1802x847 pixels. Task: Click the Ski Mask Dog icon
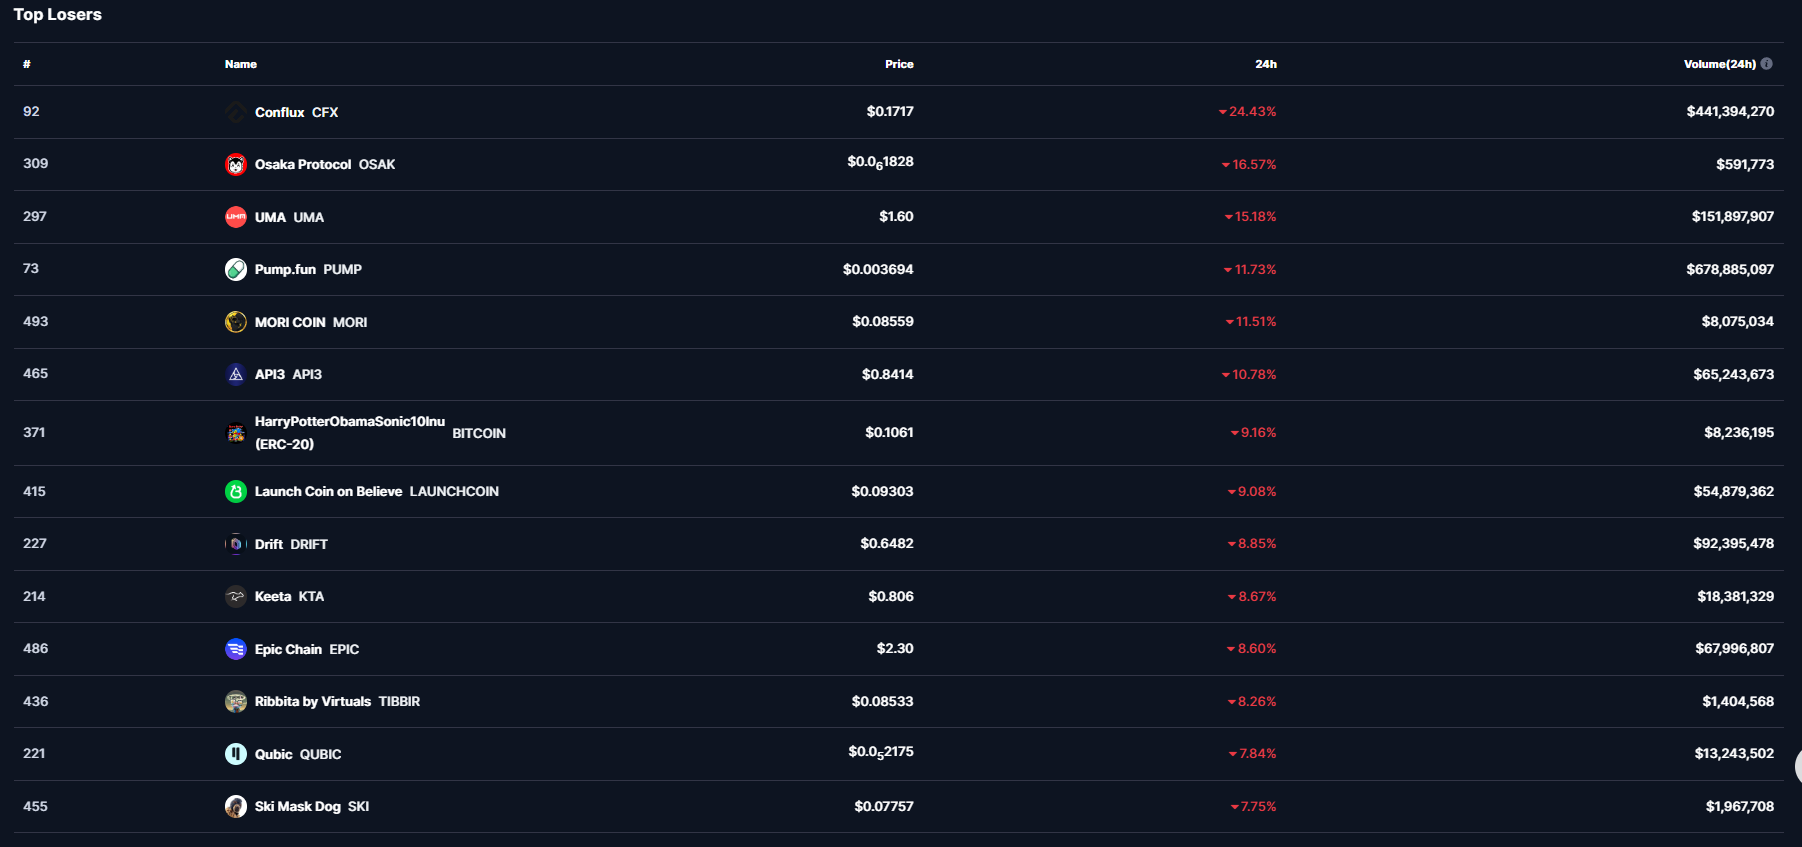pyautogui.click(x=236, y=806)
